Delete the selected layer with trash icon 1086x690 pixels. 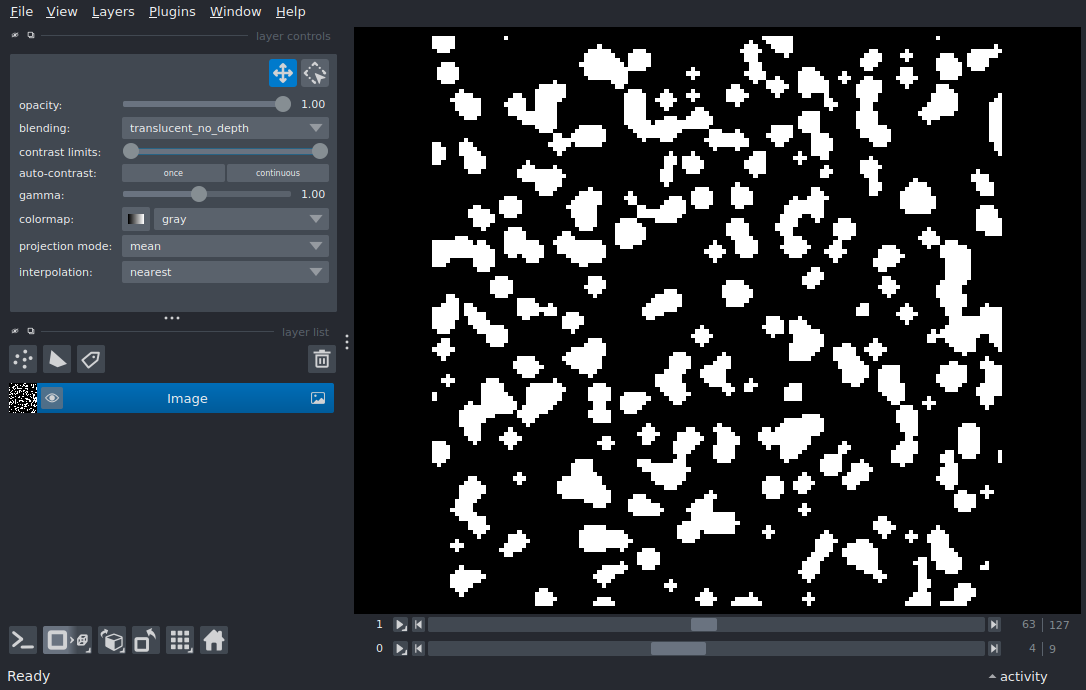pos(321,359)
